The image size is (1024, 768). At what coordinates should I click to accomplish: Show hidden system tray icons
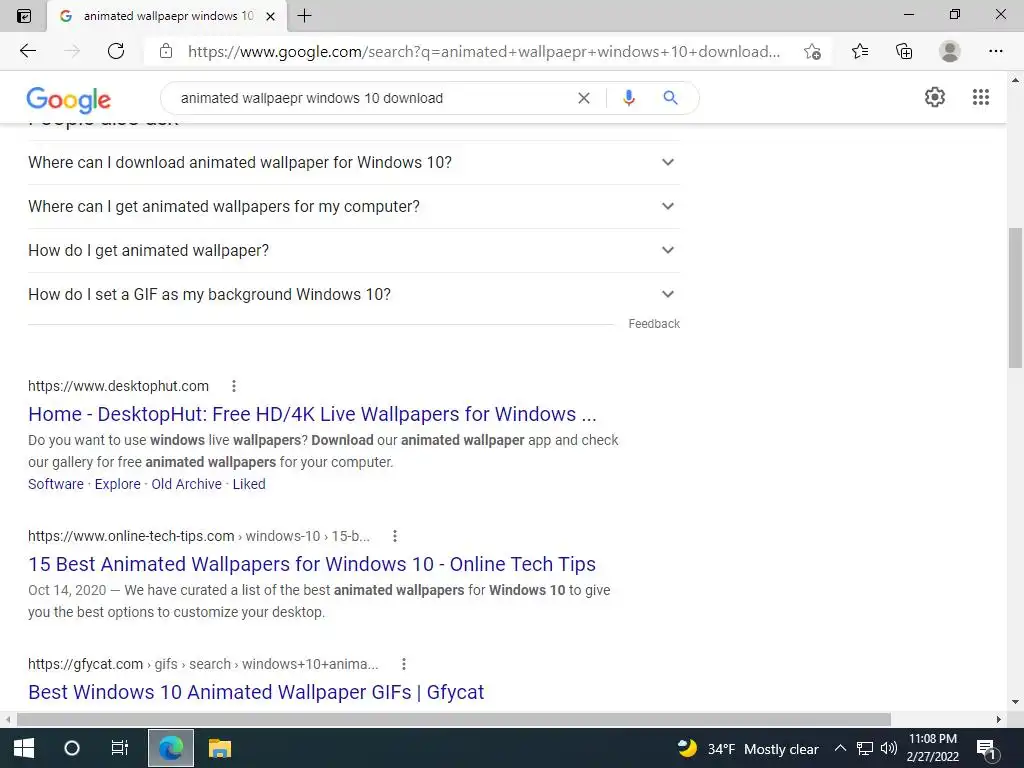coord(840,748)
